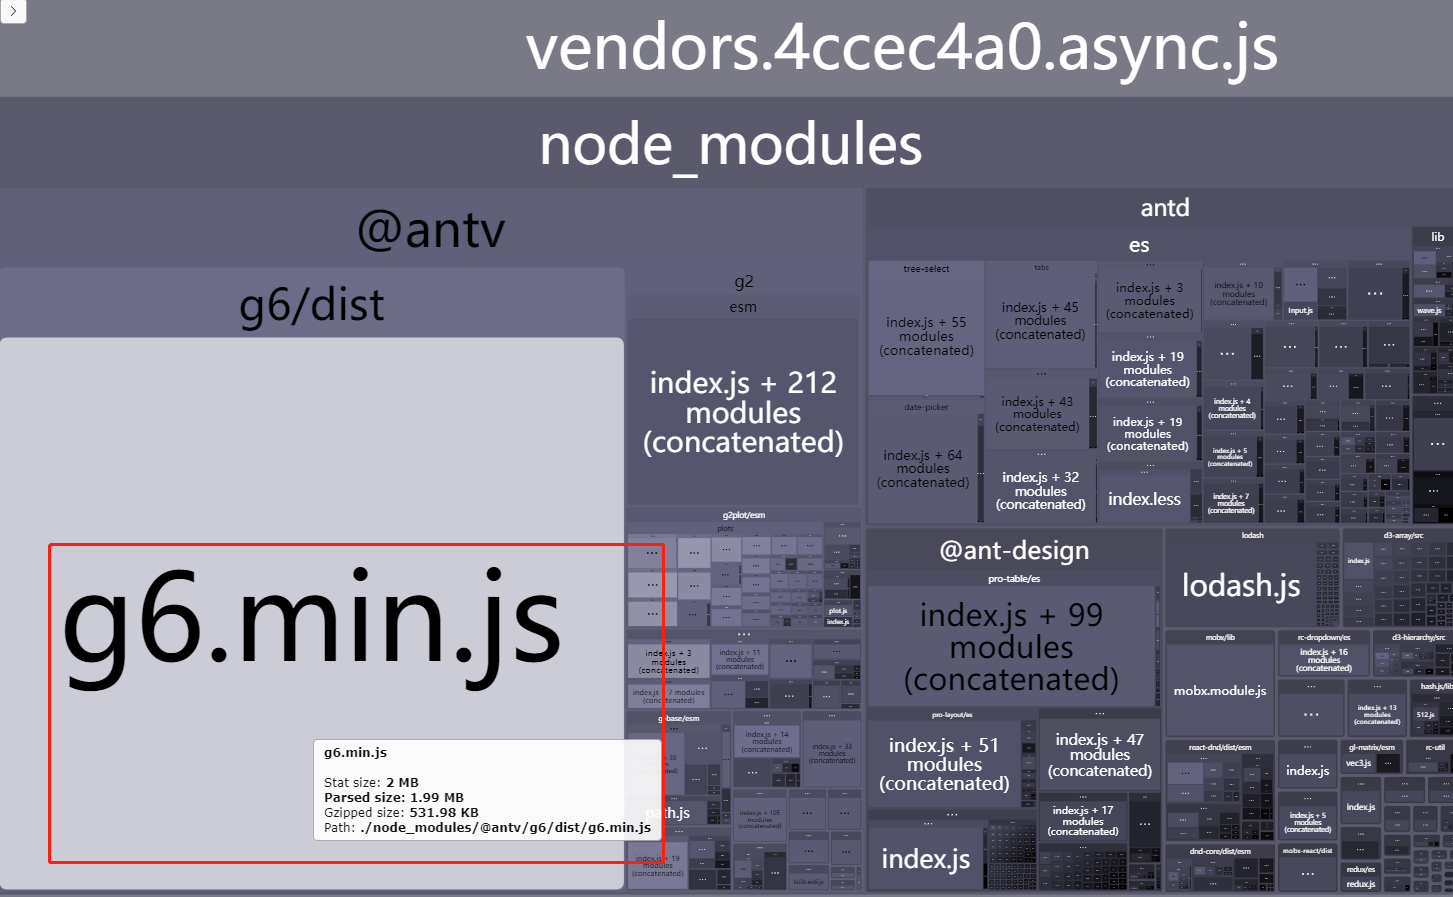This screenshot has height=897, width=1453.
Task: Select index.js + 45 modules block
Action: 1040,321
